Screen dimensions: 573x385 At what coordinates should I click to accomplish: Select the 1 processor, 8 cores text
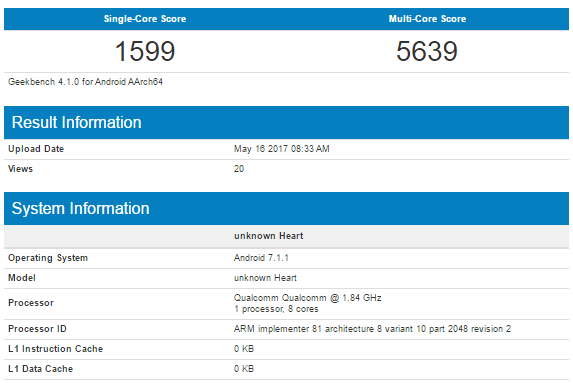tap(276, 309)
